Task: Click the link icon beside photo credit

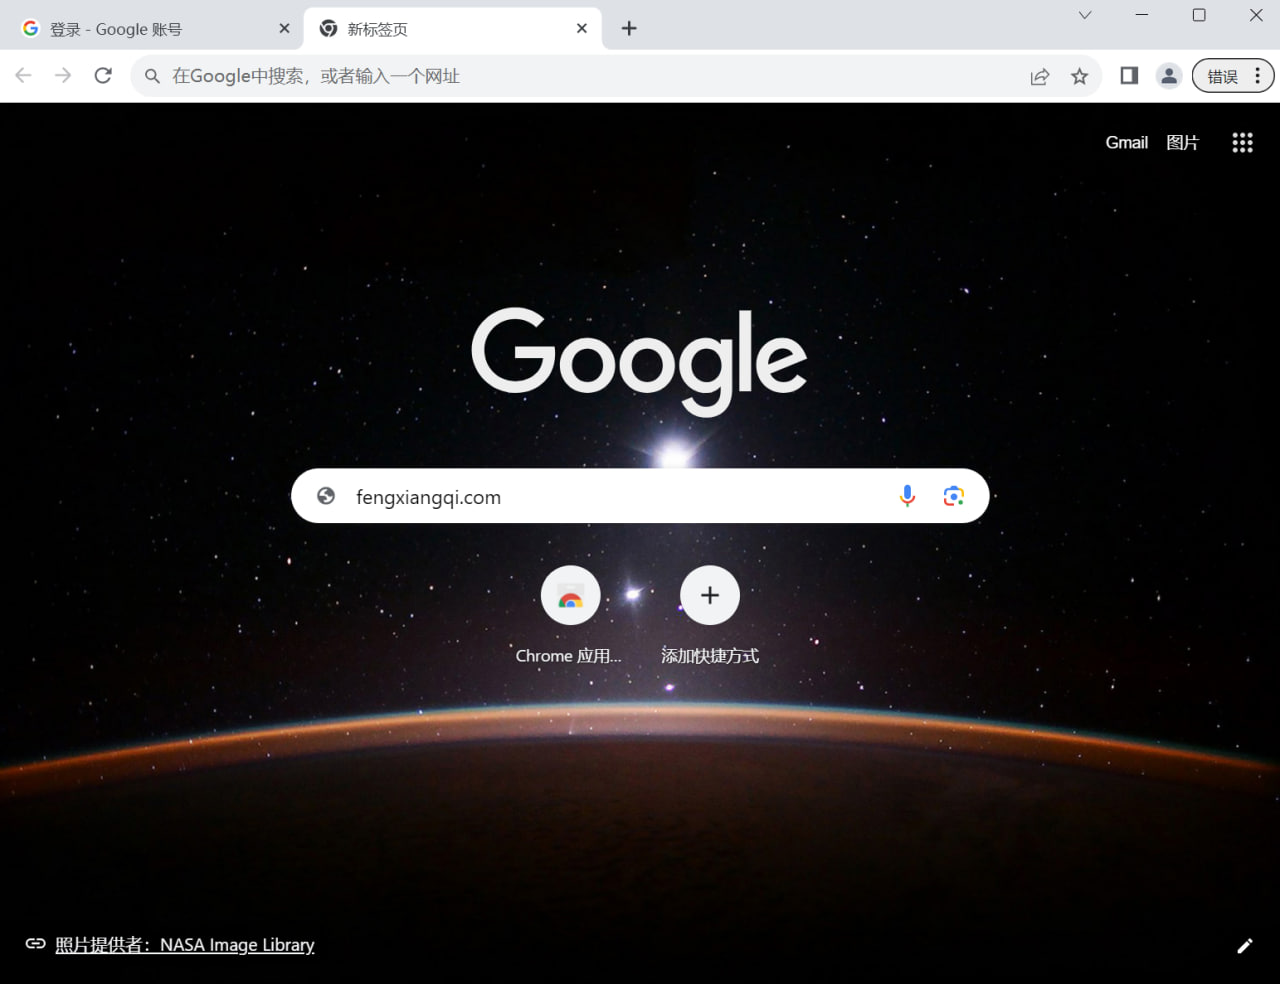Action: click(35, 944)
